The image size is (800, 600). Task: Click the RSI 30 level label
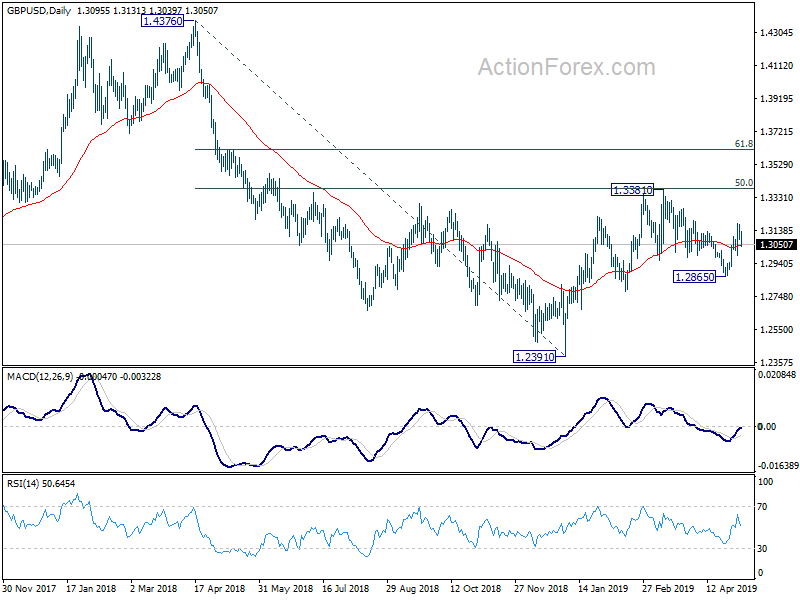[x=762, y=548]
